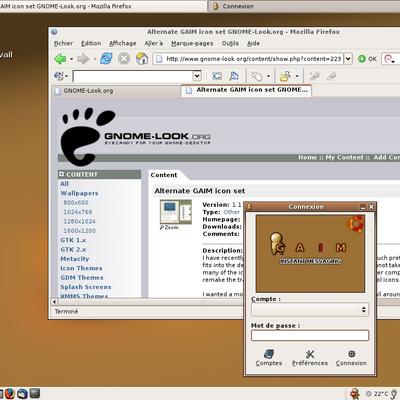Follow the Other type link
The height and width of the screenshot is (400, 400).
tap(231, 212)
